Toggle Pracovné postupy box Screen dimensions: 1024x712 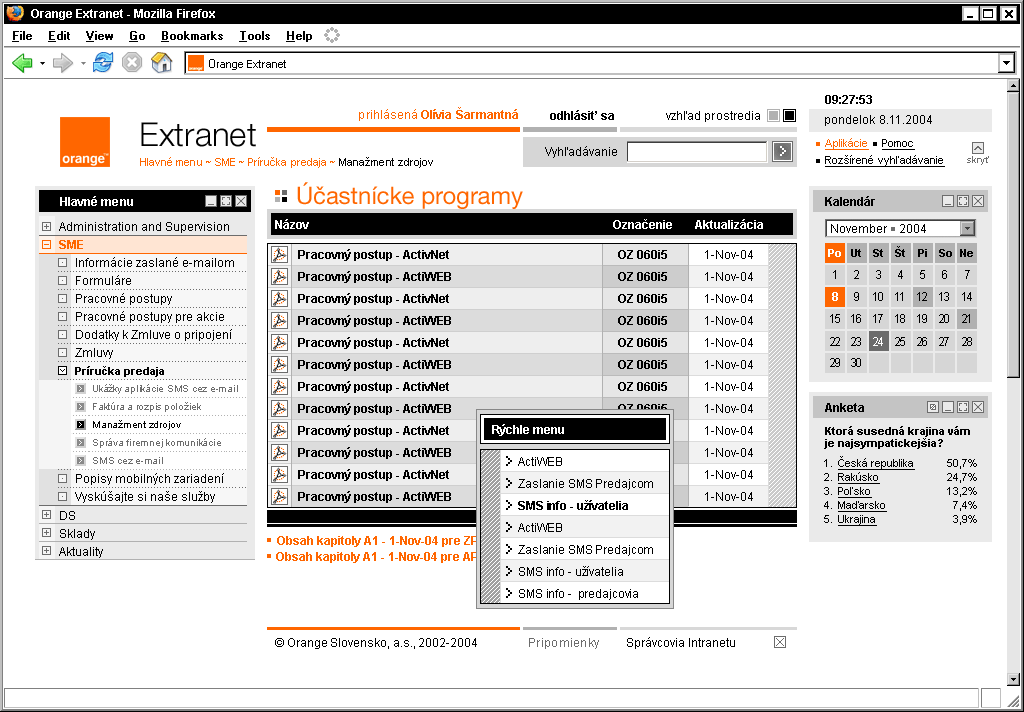point(63,299)
